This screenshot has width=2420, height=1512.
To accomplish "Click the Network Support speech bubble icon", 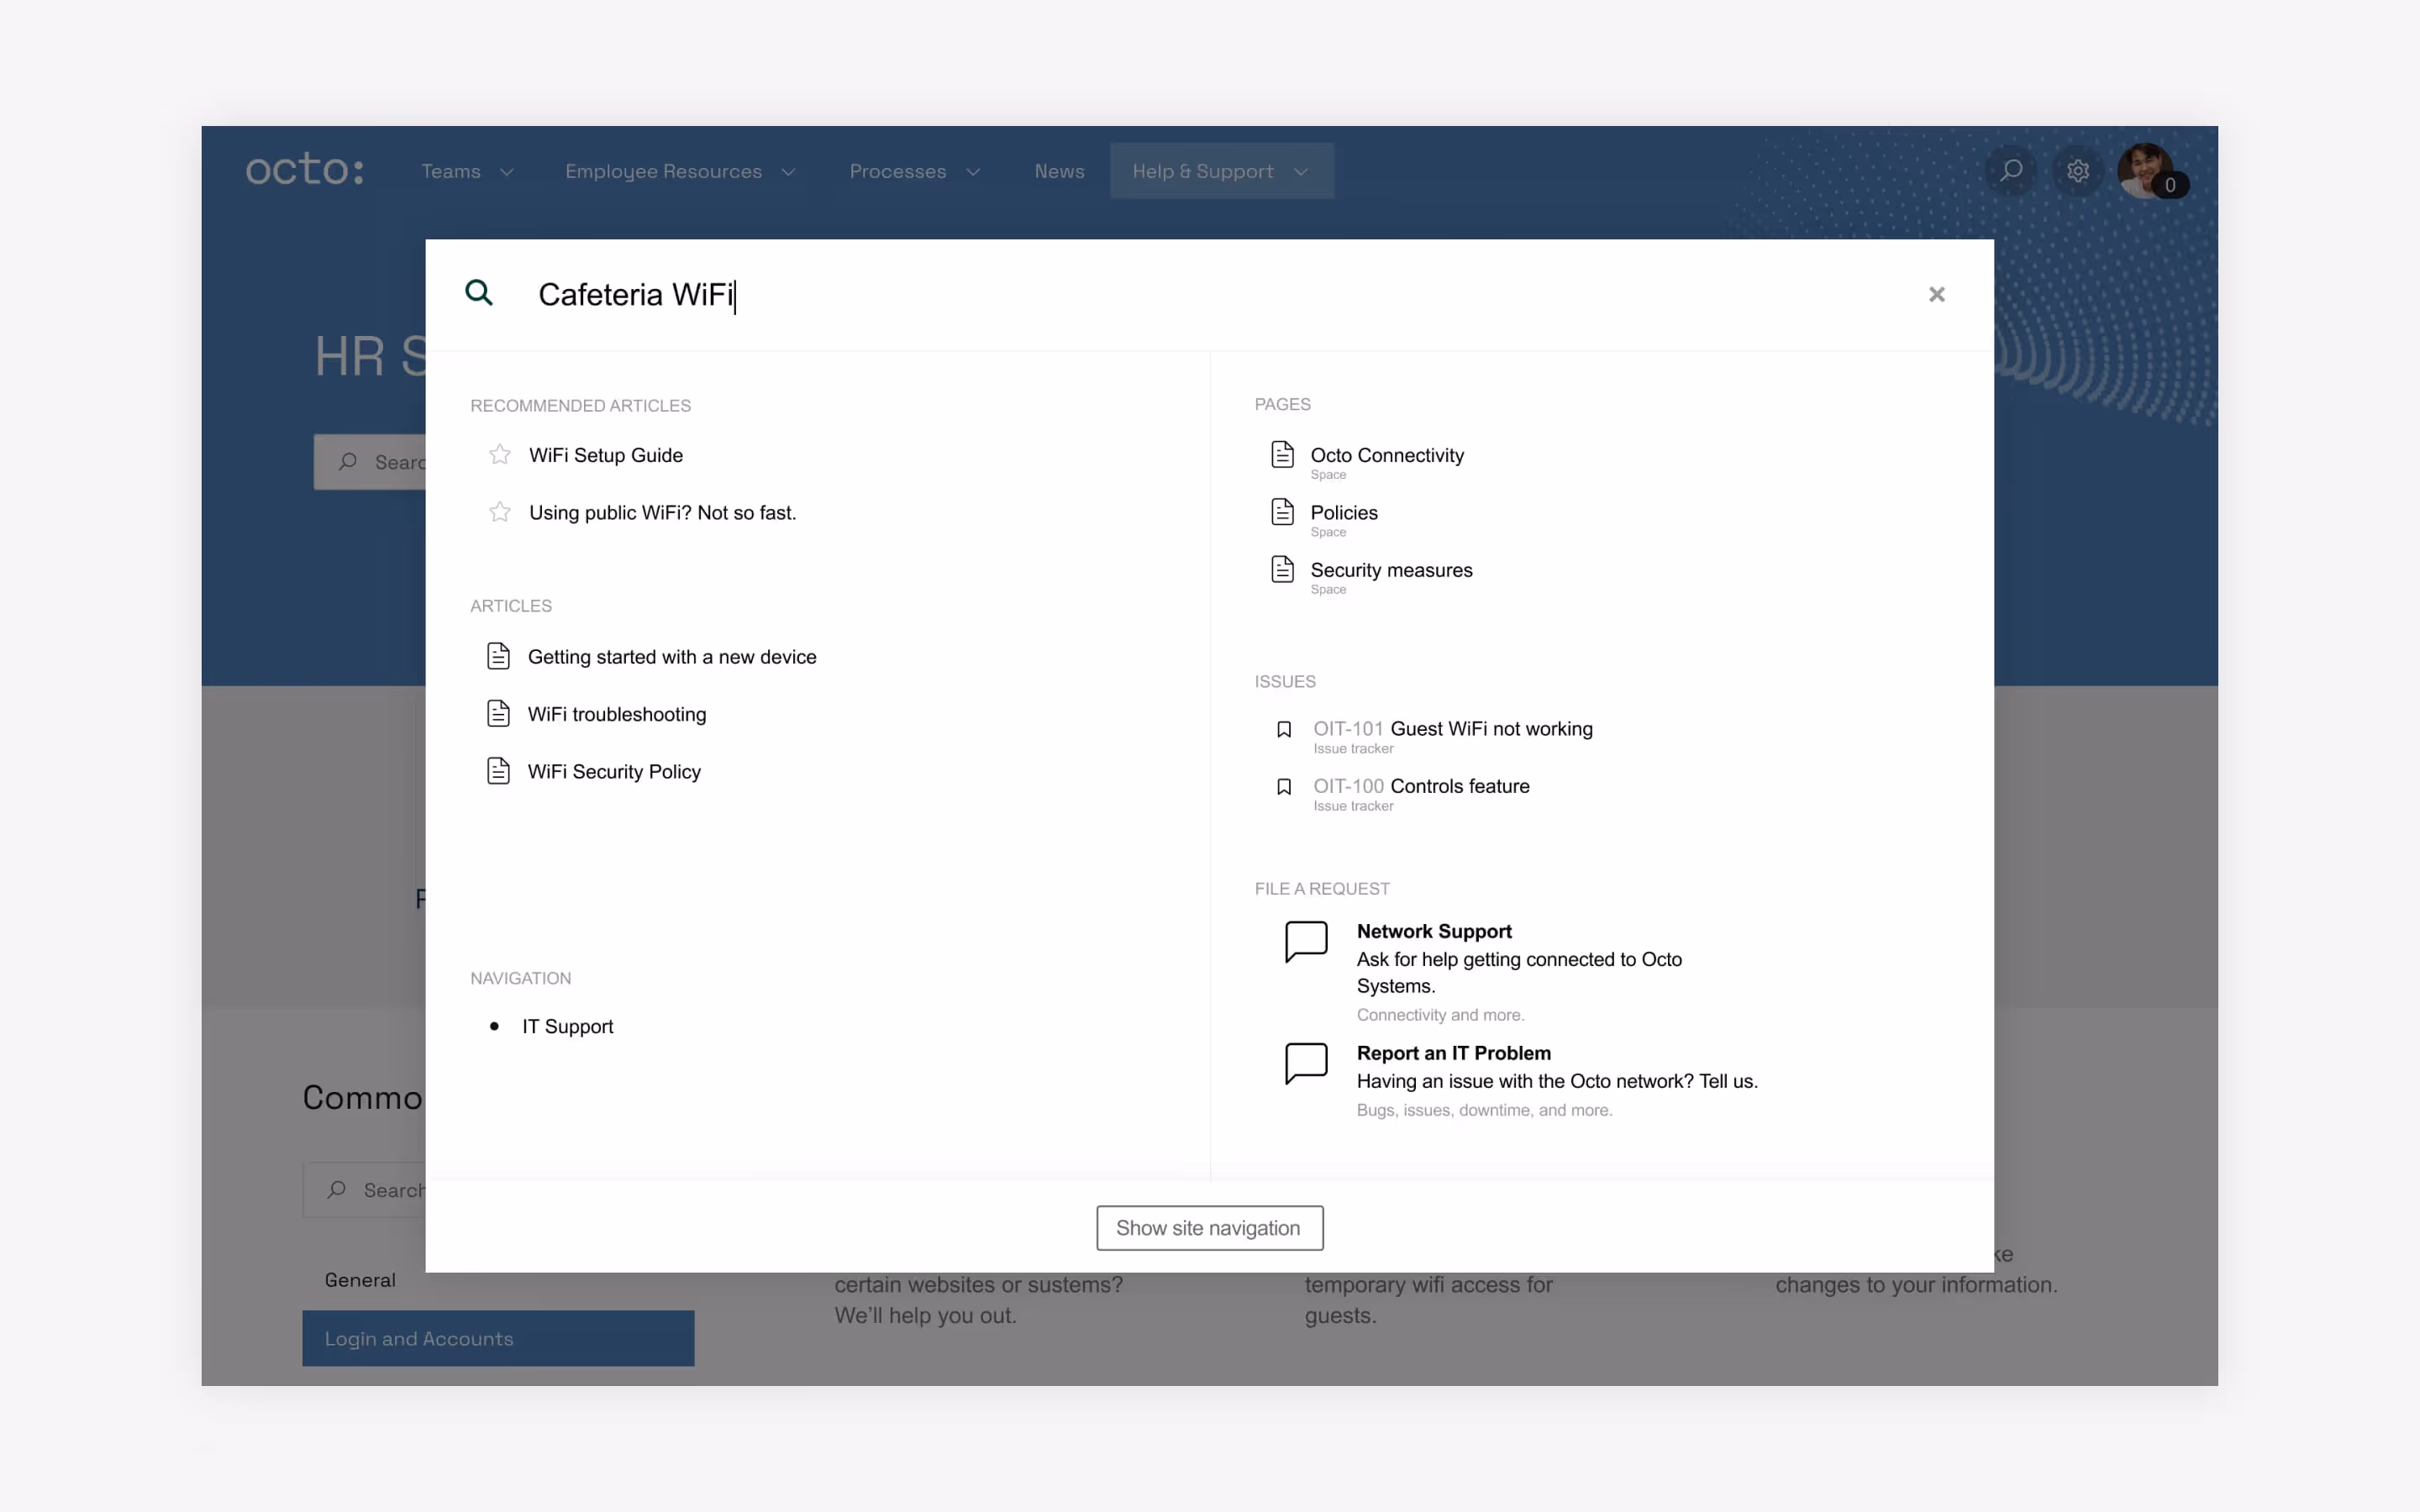I will 1306,941.
